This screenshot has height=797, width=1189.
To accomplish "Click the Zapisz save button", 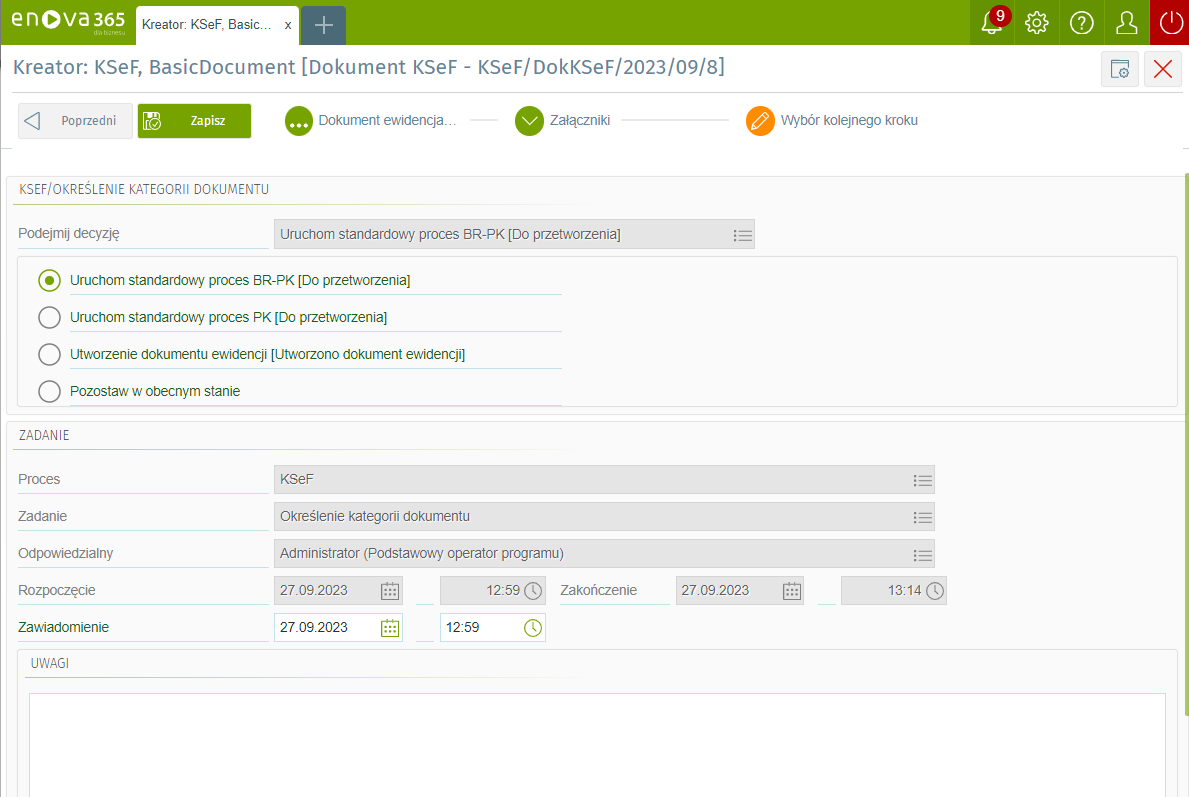I will 194,121.
